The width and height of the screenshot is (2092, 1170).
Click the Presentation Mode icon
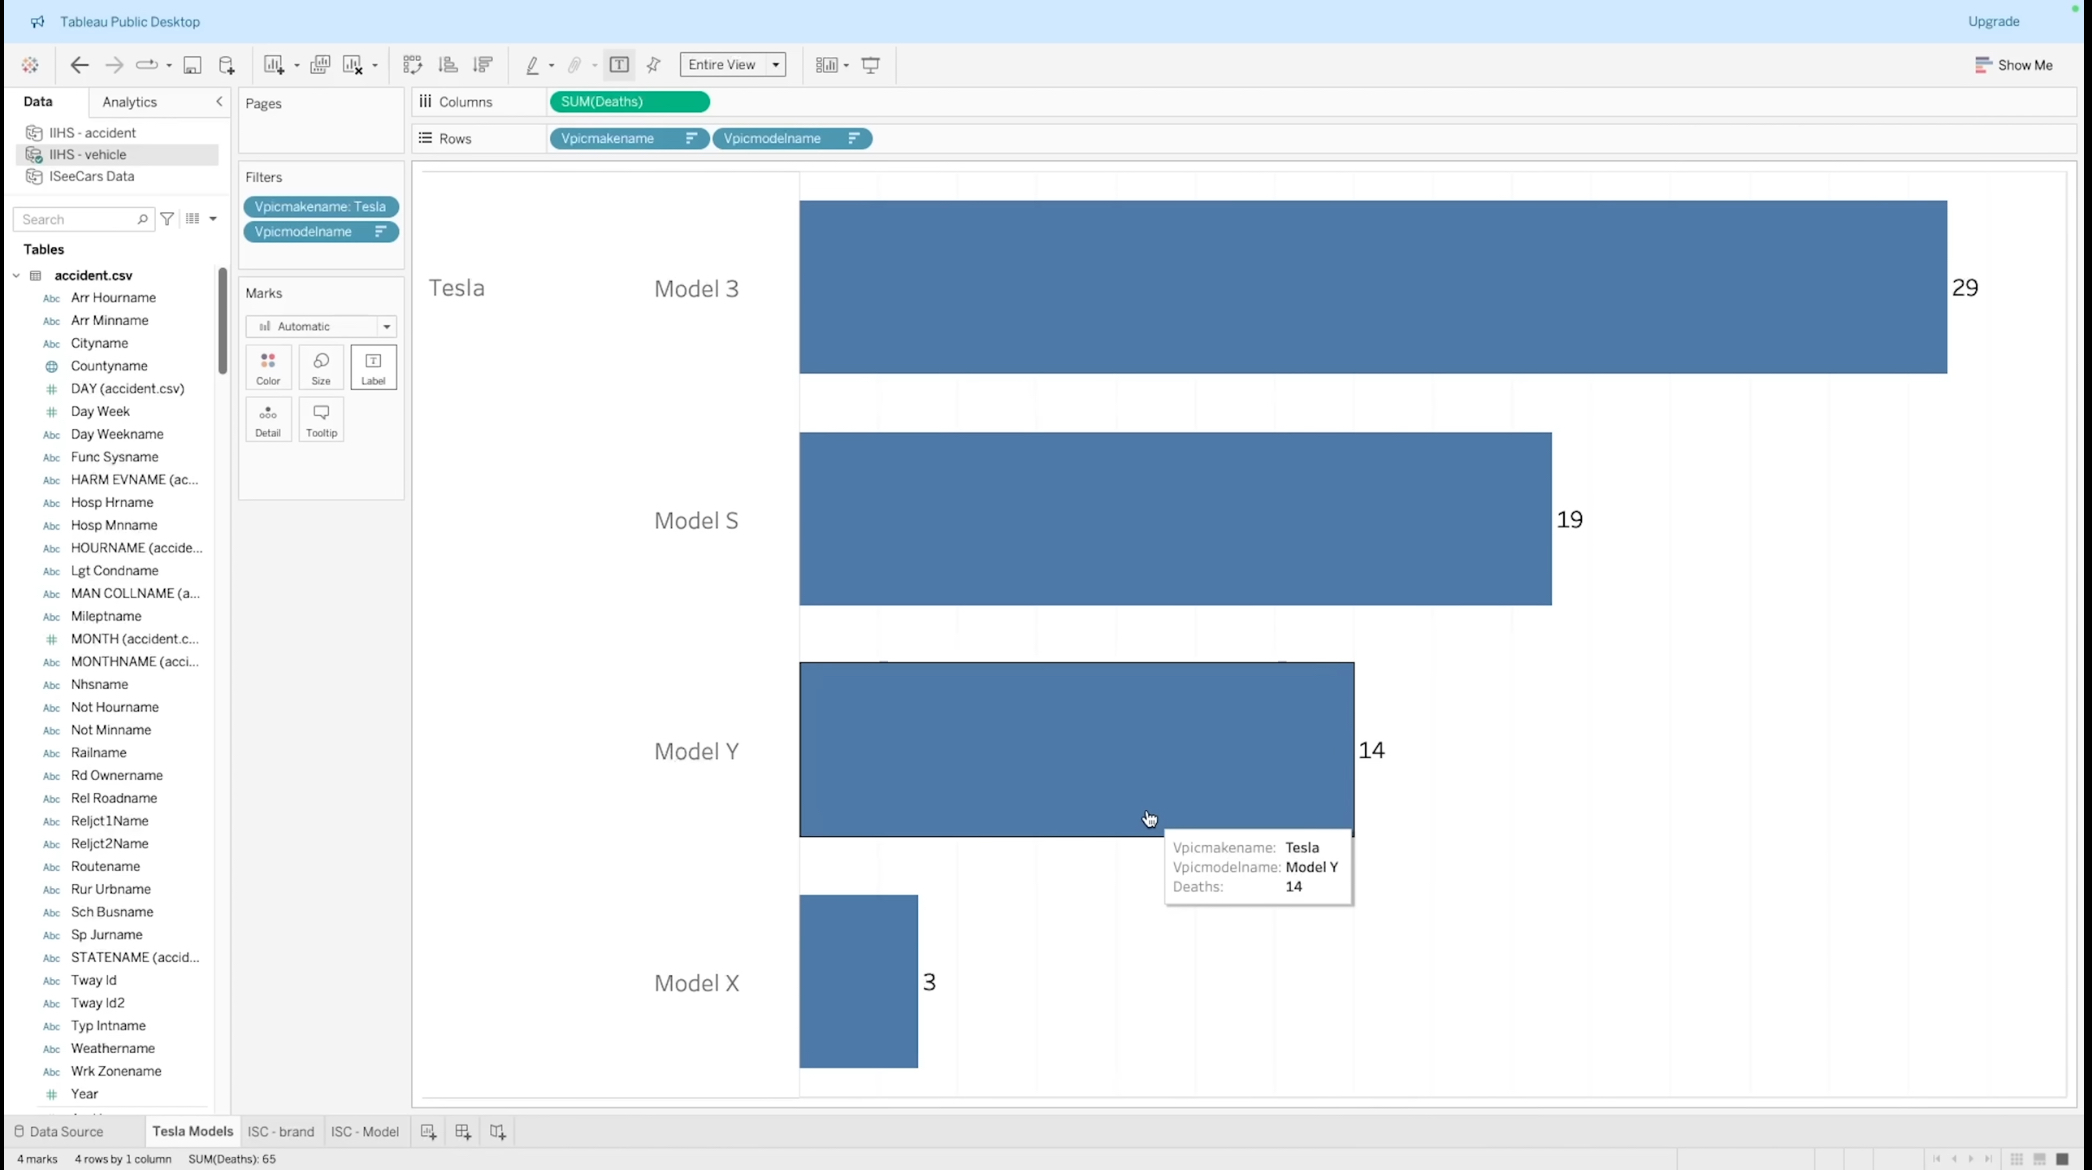pos(871,65)
